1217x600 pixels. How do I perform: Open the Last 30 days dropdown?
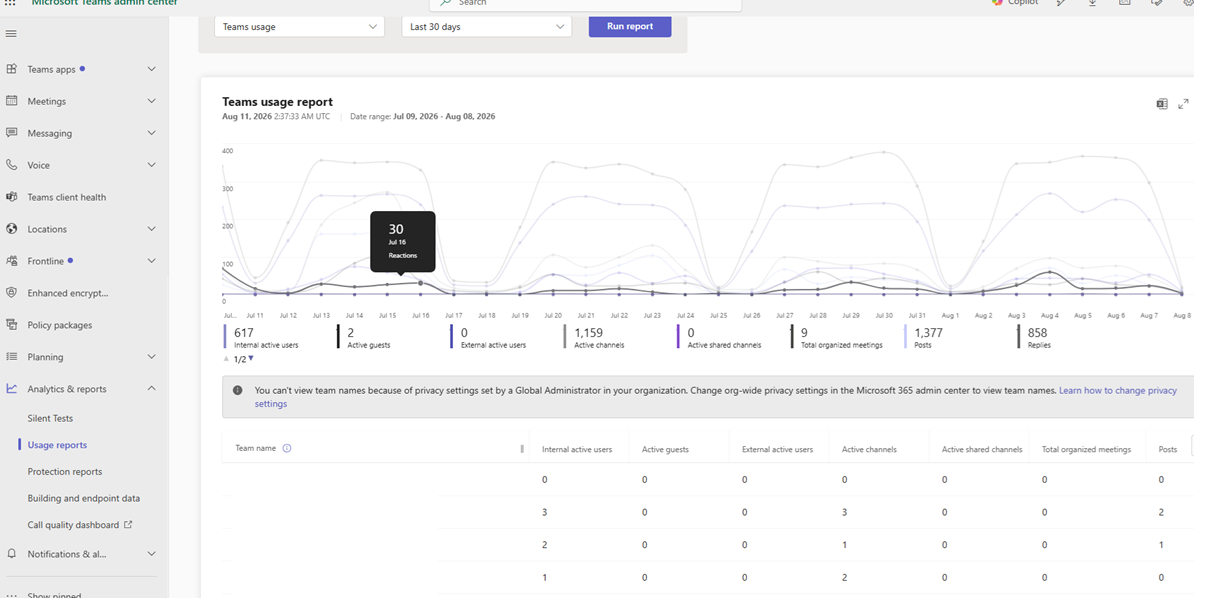point(487,27)
